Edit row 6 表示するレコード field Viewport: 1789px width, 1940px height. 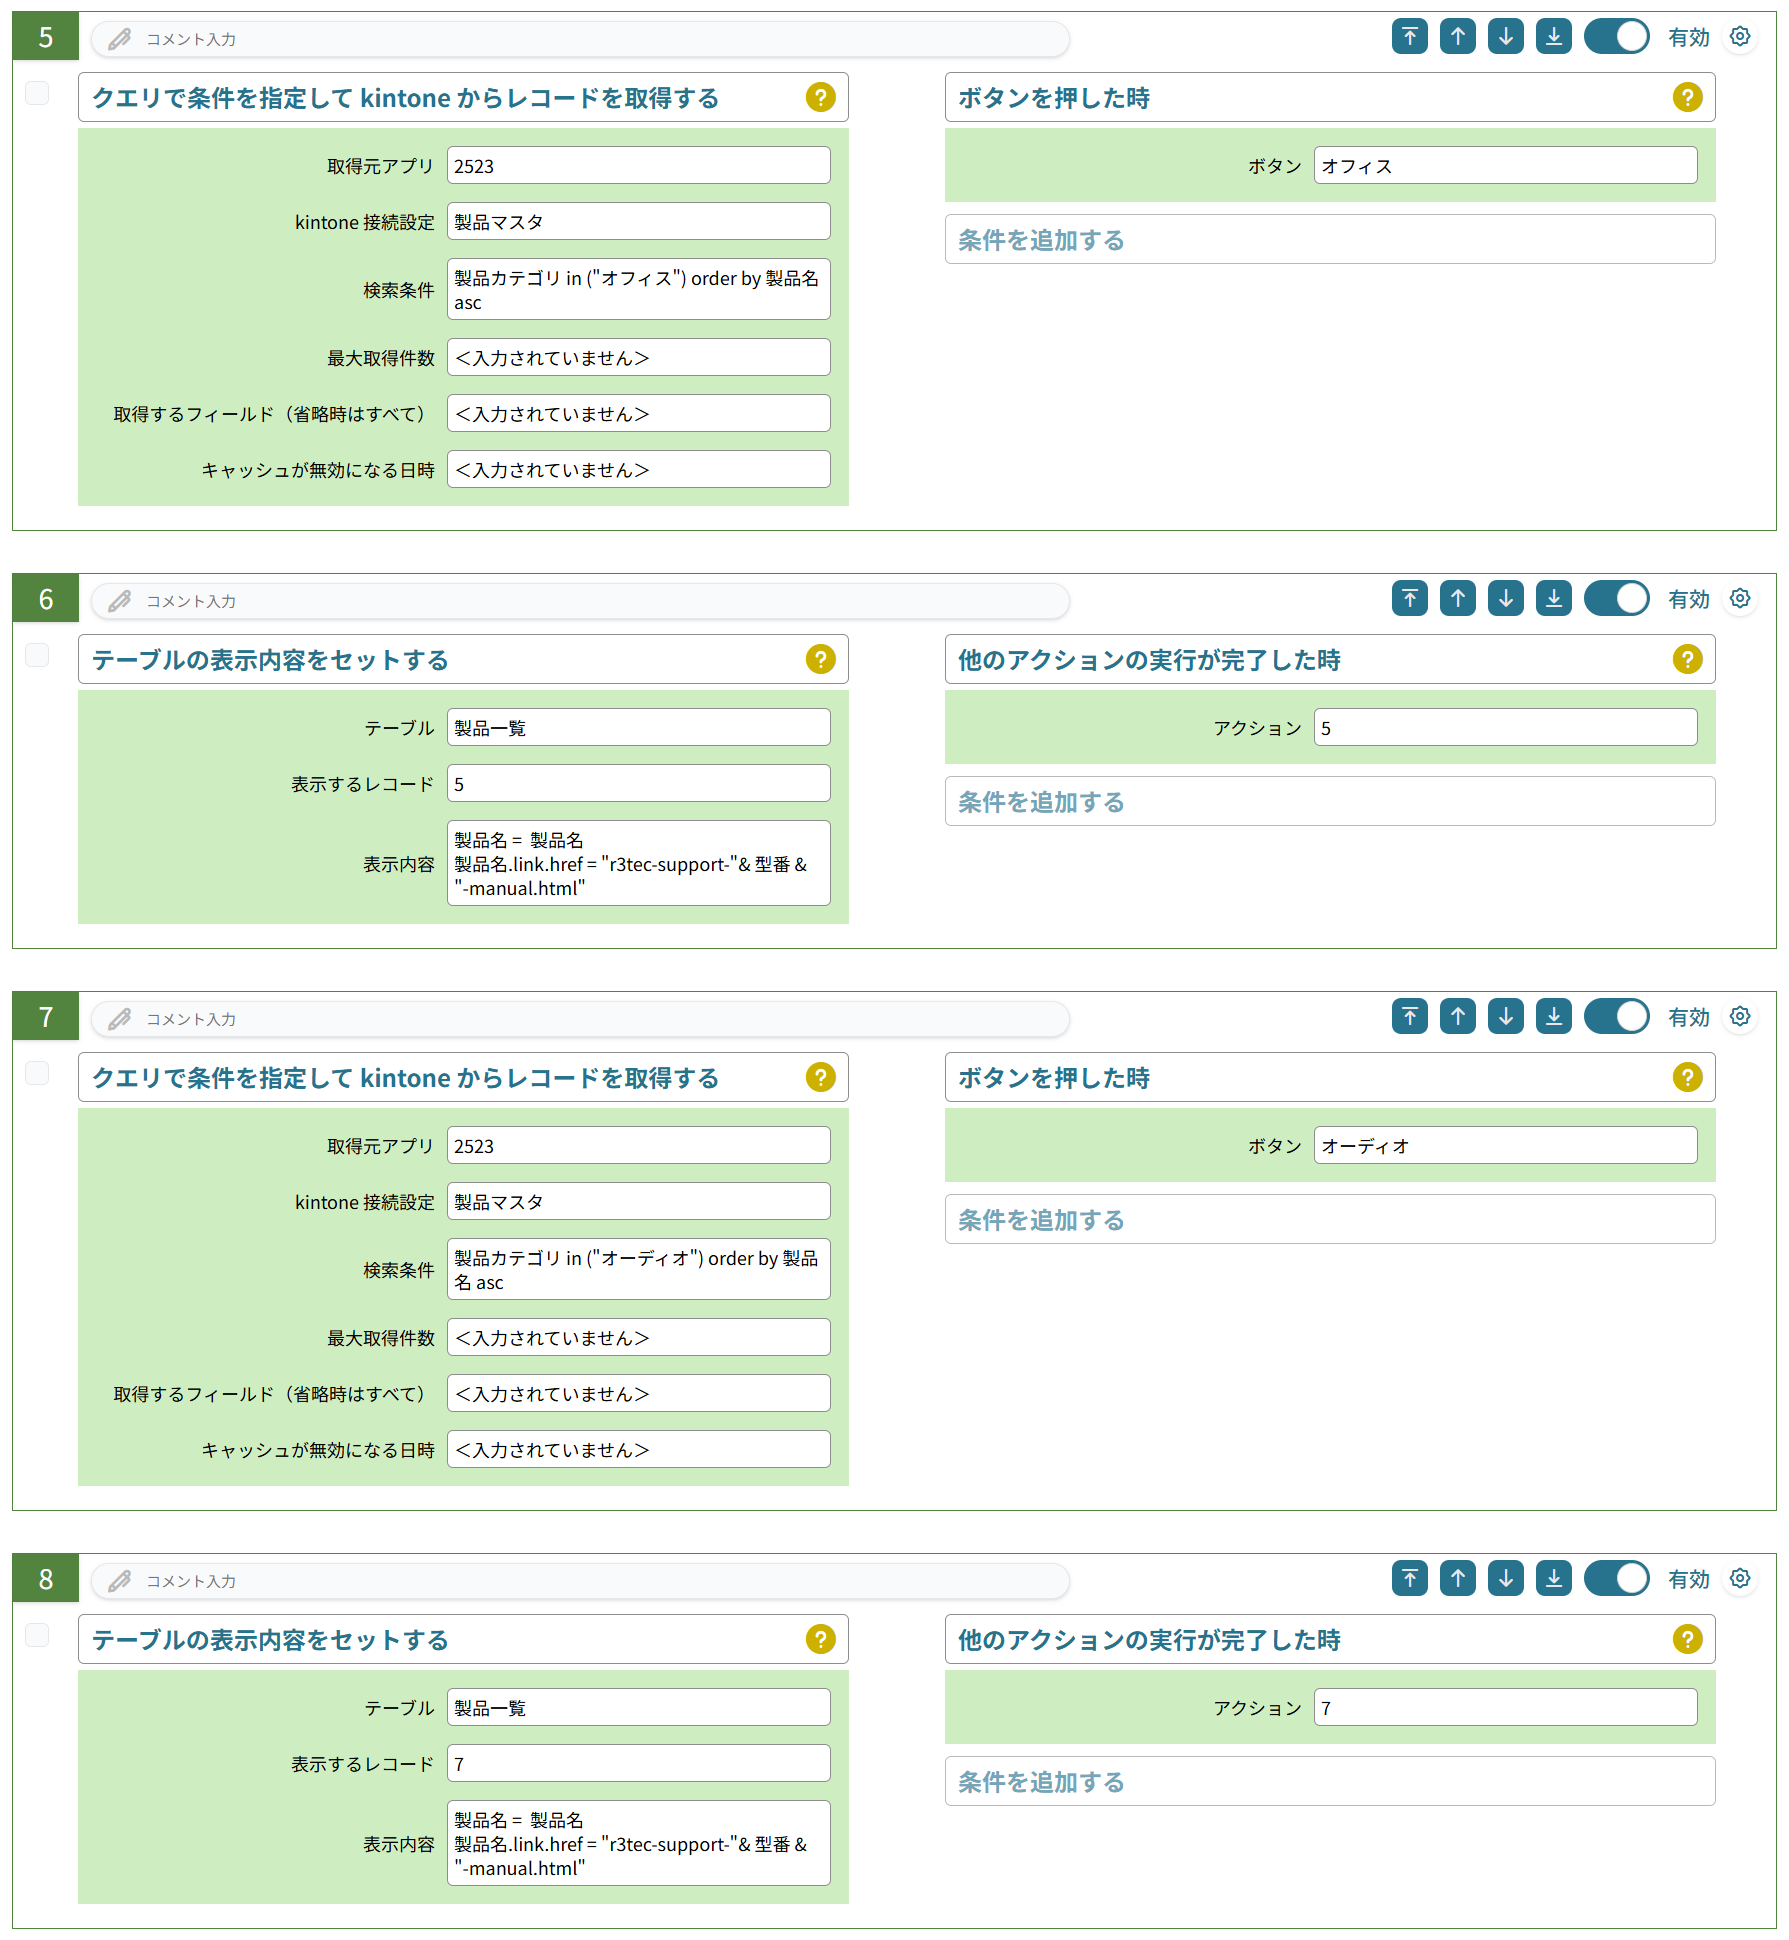click(x=638, y=783)
